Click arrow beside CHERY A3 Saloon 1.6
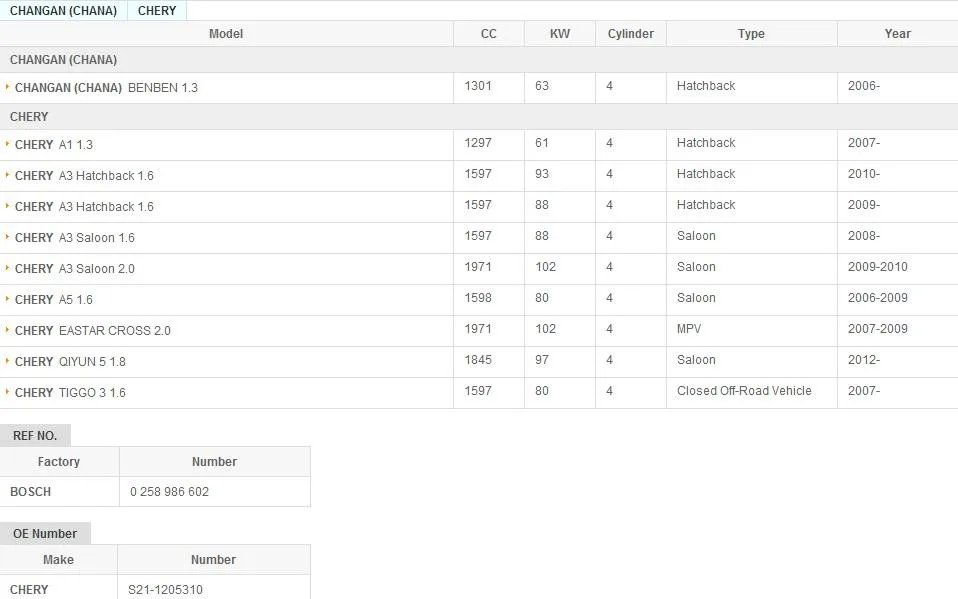 [x=7, y=237]
